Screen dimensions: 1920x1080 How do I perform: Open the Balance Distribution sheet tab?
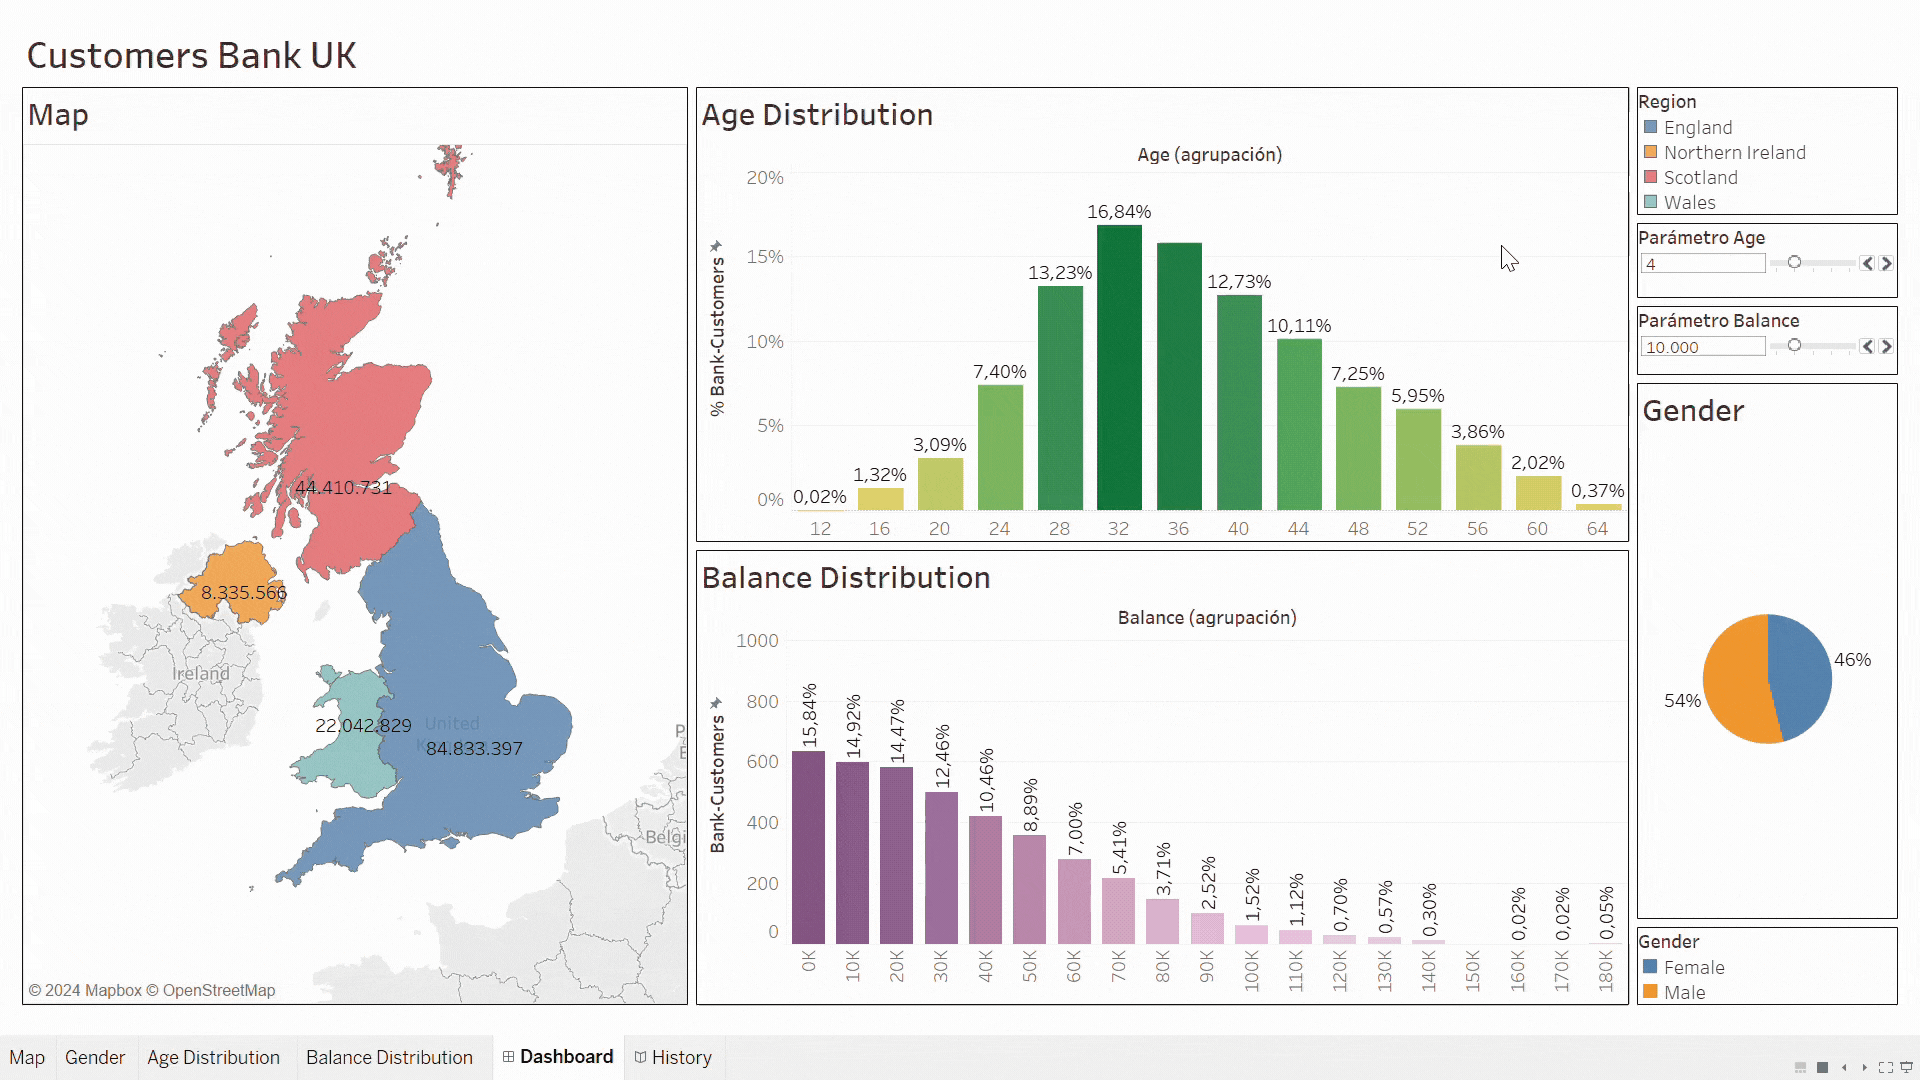click(x=389, y=1057)
